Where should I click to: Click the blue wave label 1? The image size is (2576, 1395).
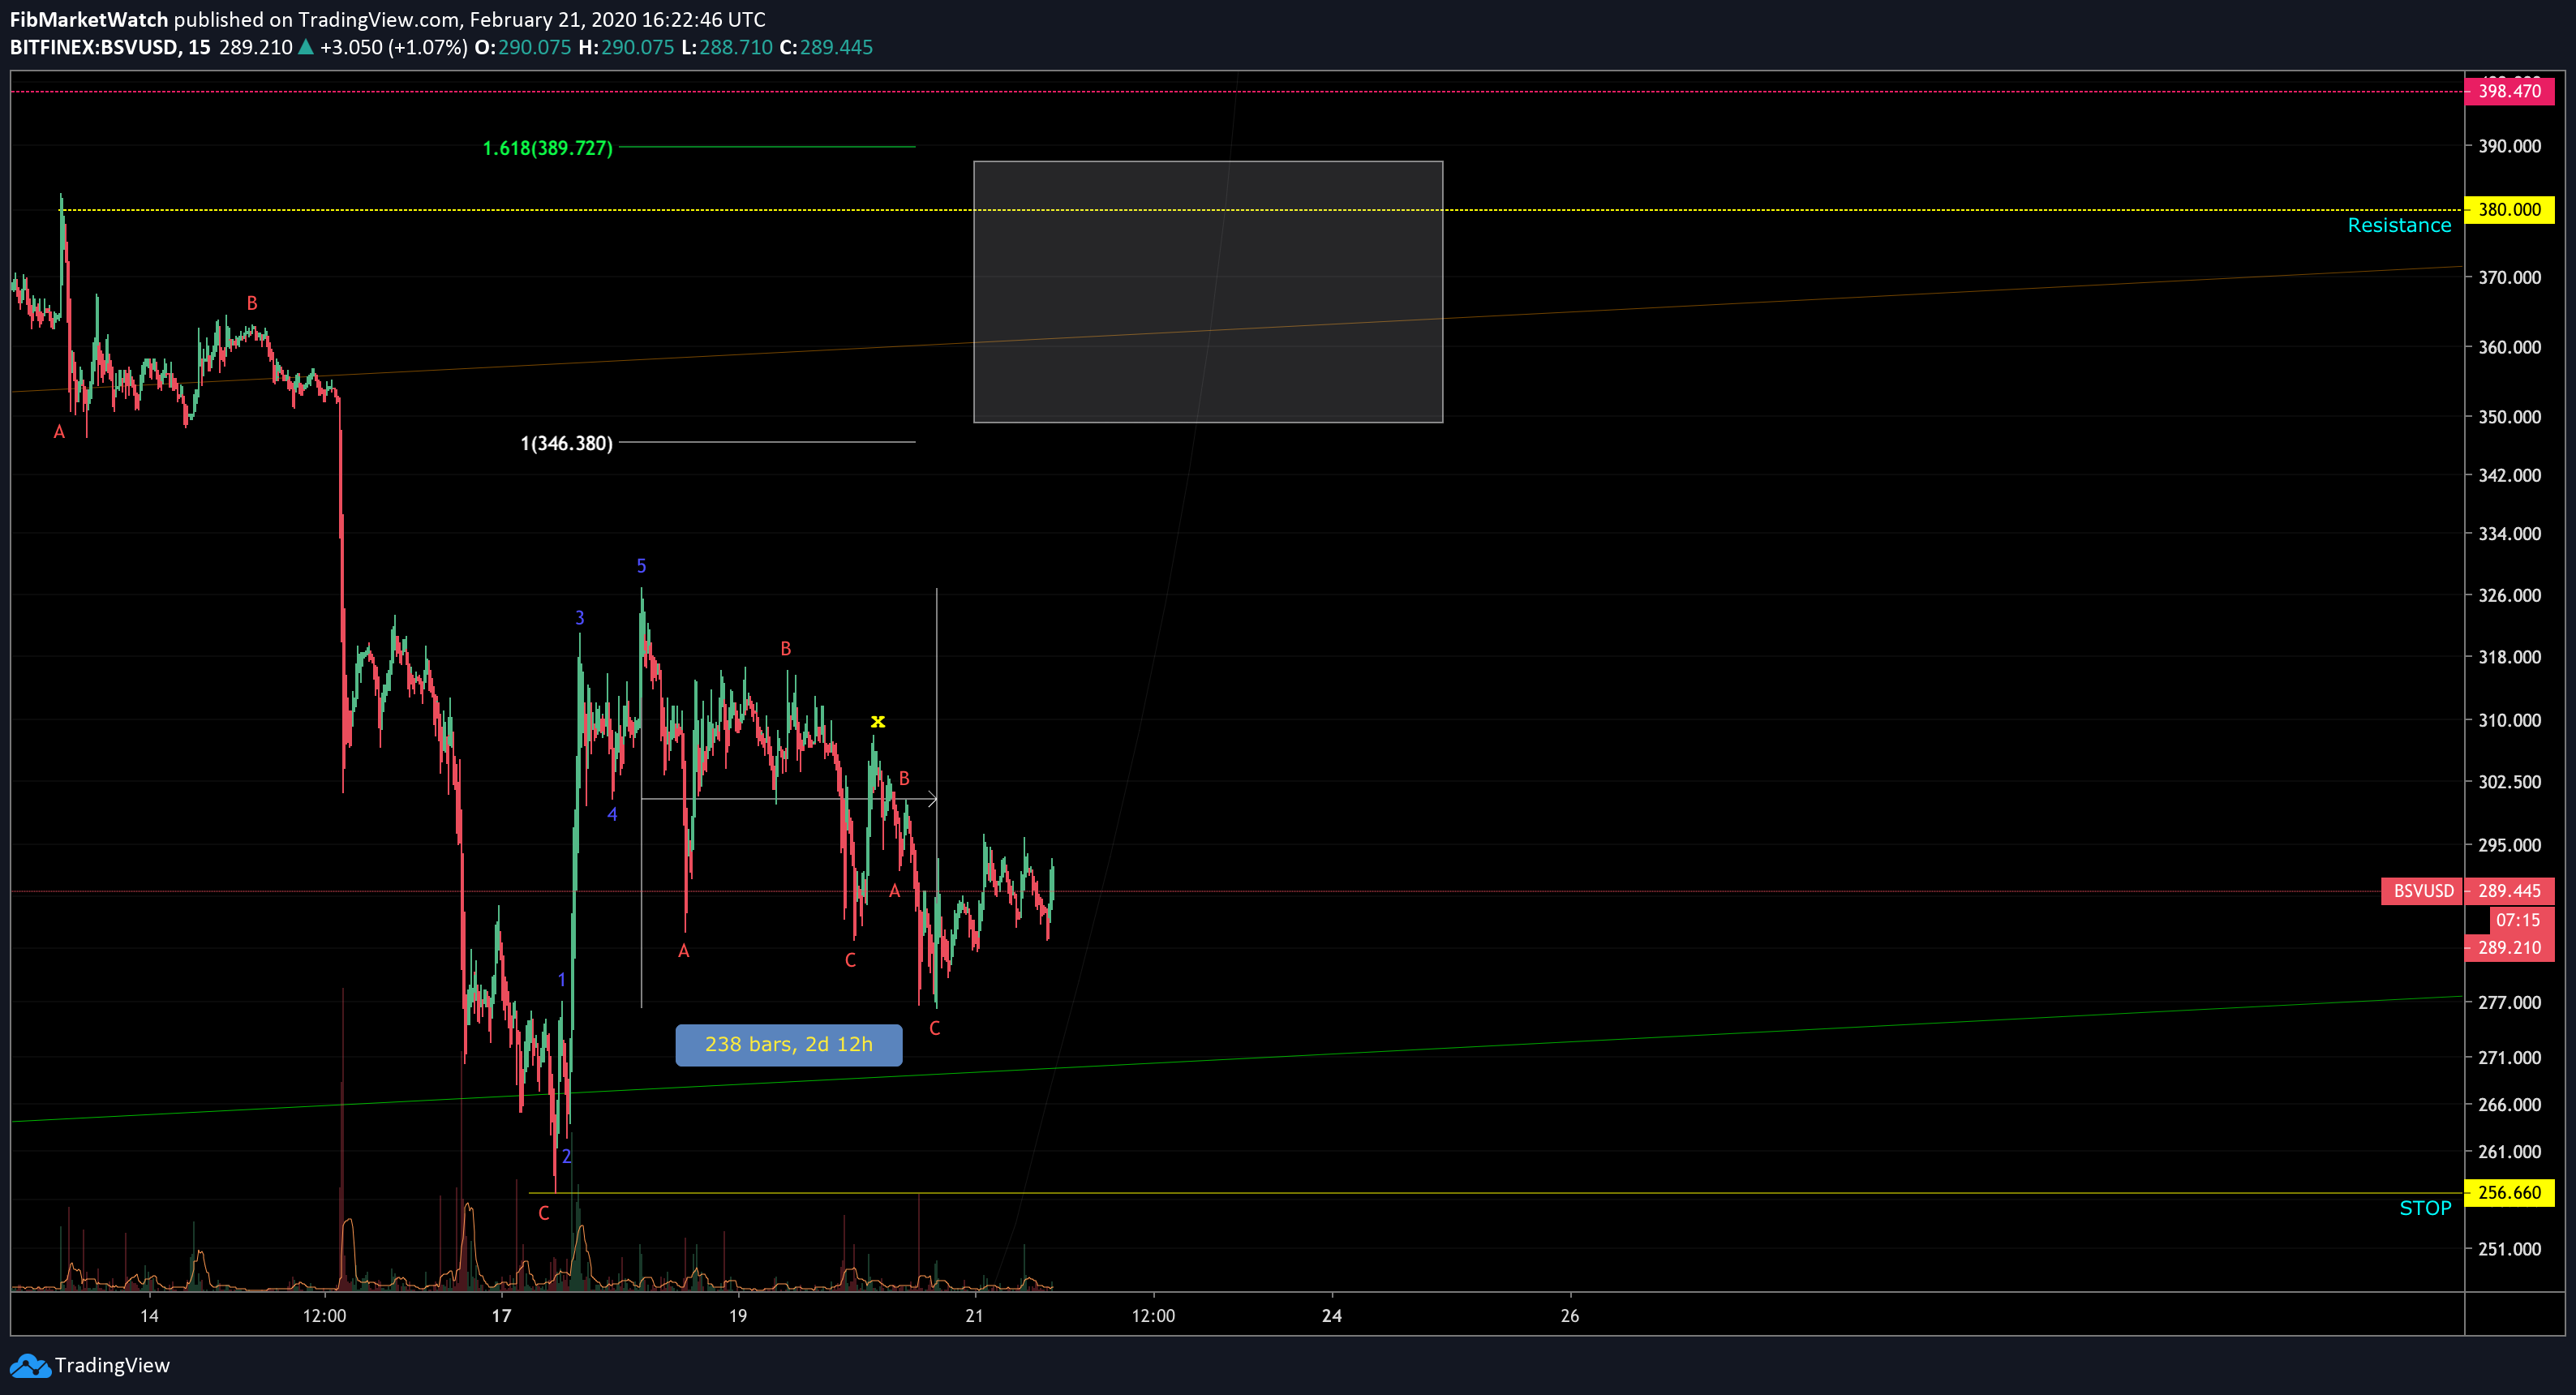[562, 980]
